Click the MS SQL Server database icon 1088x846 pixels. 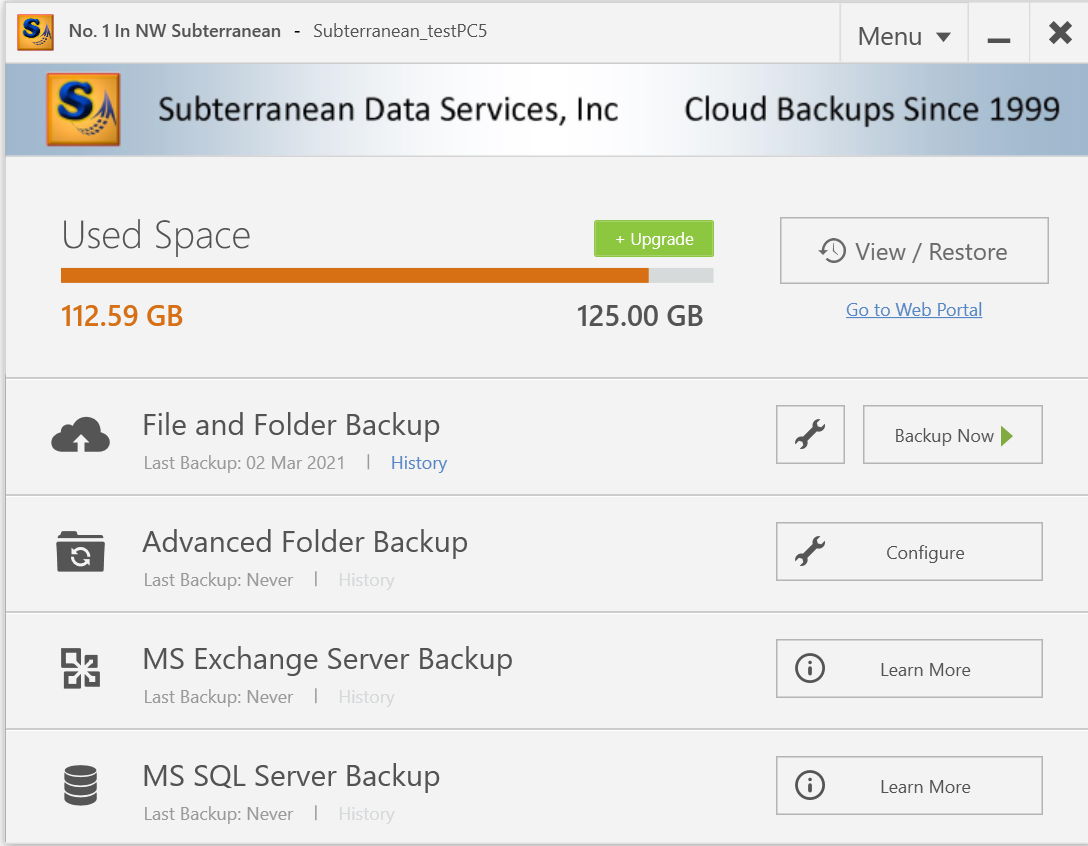80,786
